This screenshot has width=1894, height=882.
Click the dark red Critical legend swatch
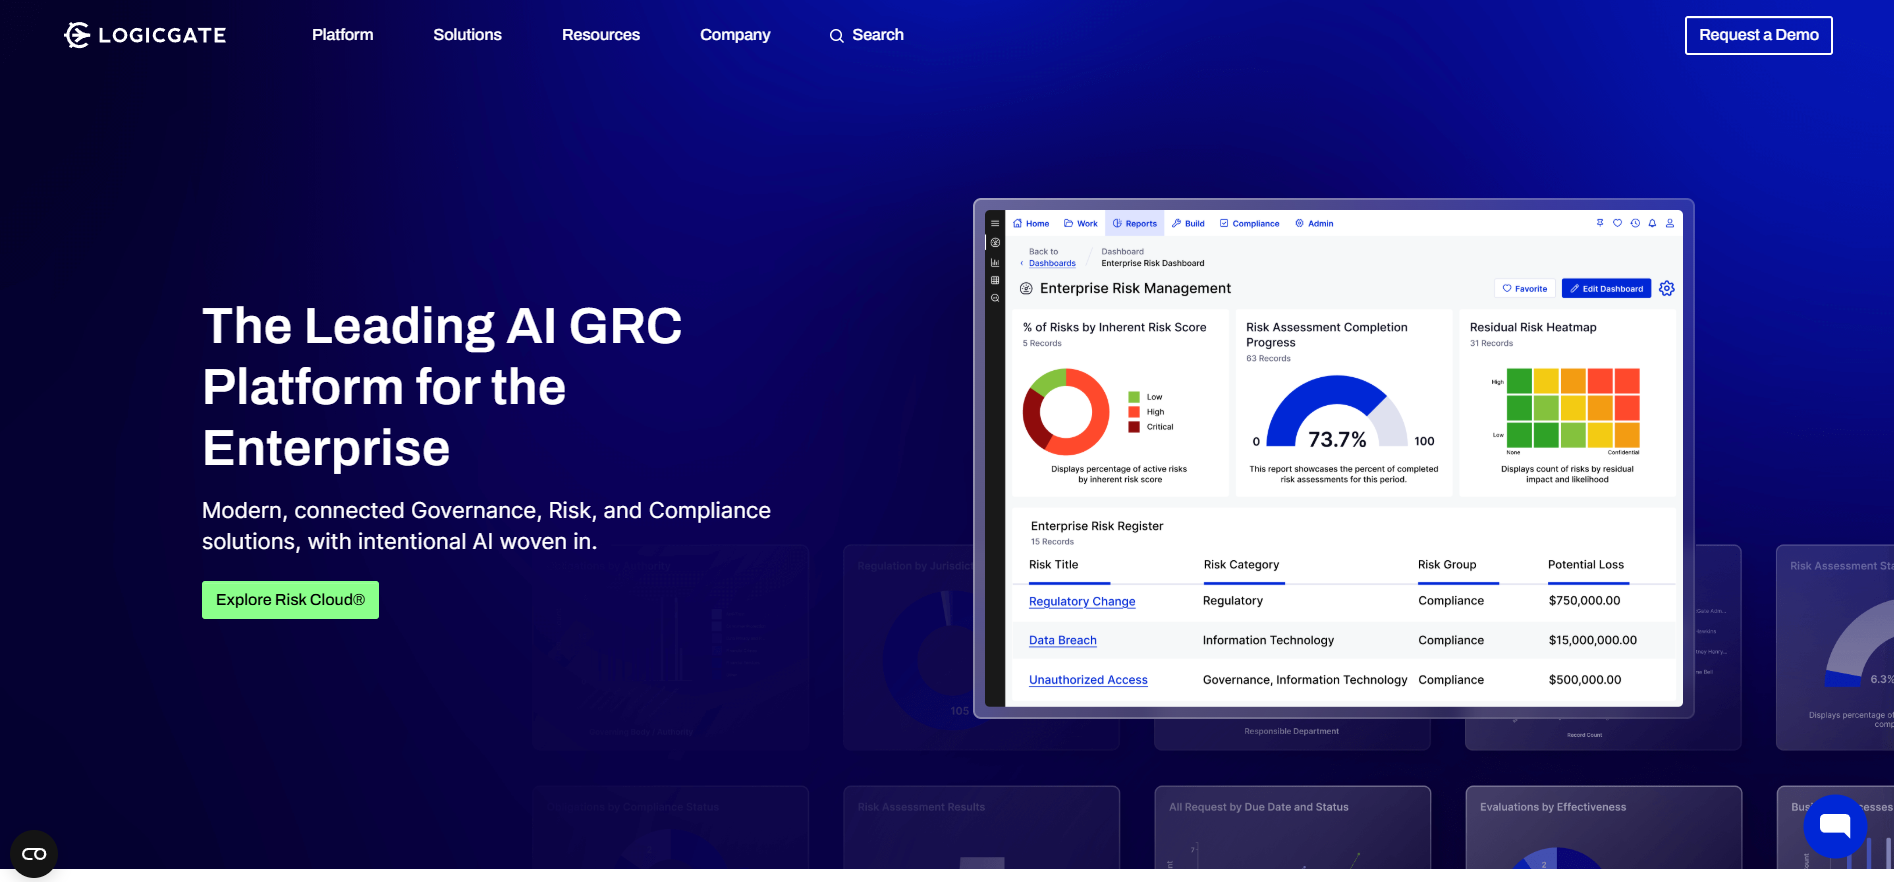coord(1134,427)
